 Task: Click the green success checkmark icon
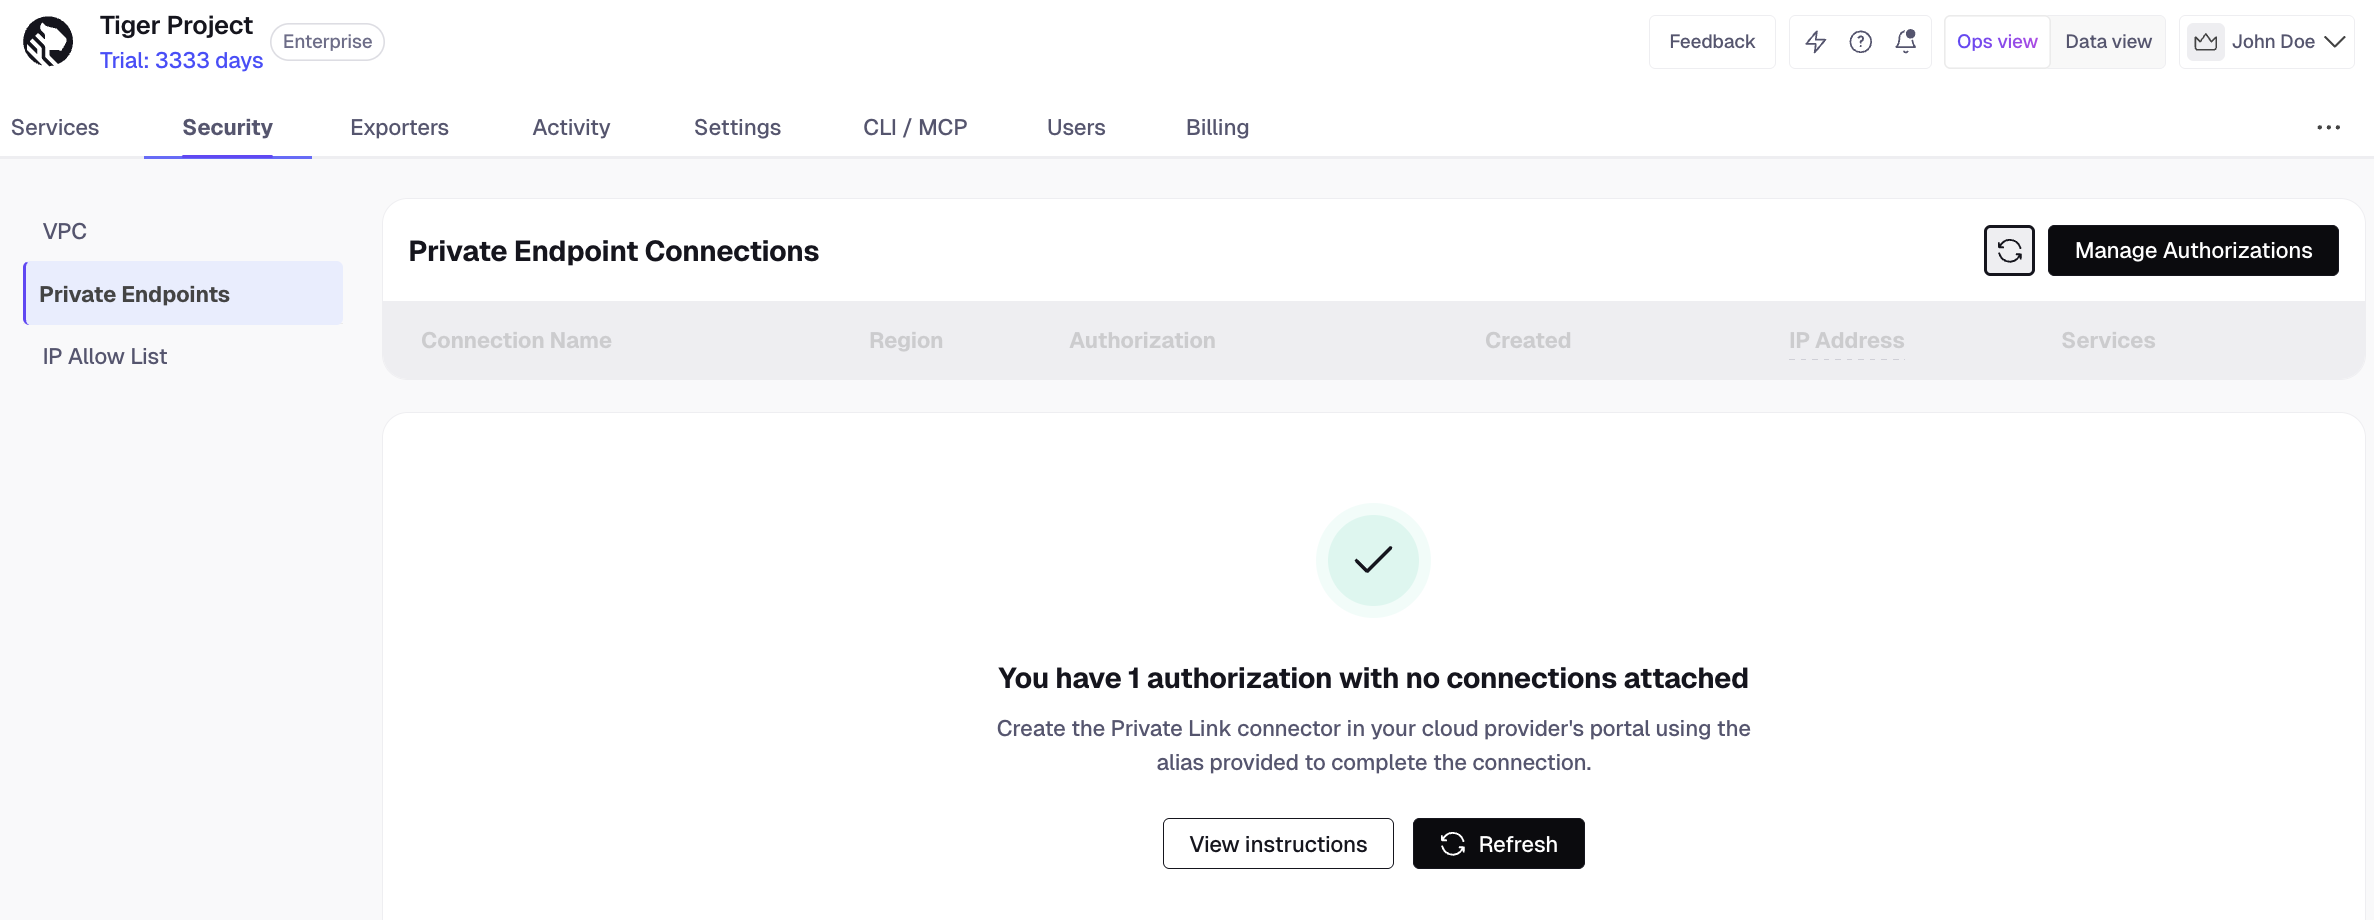(1372, 560)
